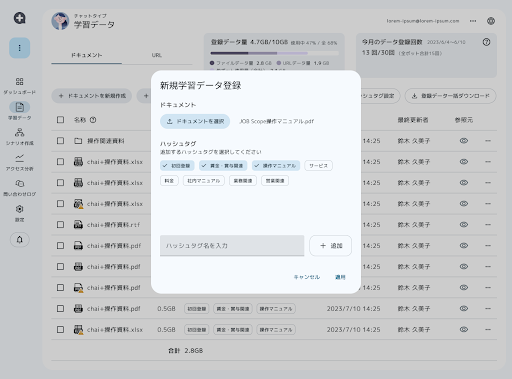
Task: Open the blue three-dot menu in the sidebar
Action: click(19, 48)
